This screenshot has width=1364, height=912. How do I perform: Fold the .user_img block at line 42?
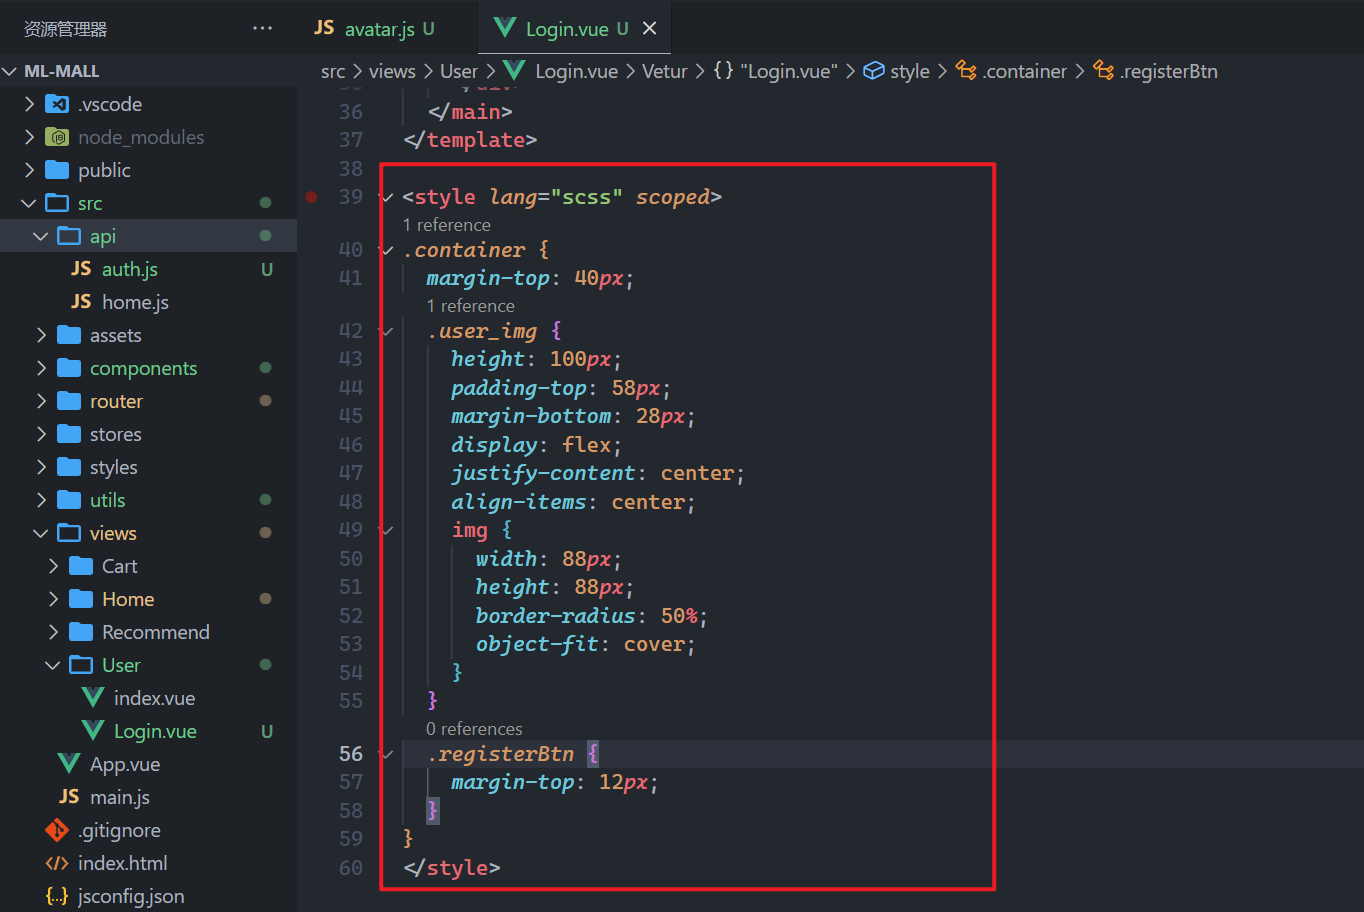[388, 331]
